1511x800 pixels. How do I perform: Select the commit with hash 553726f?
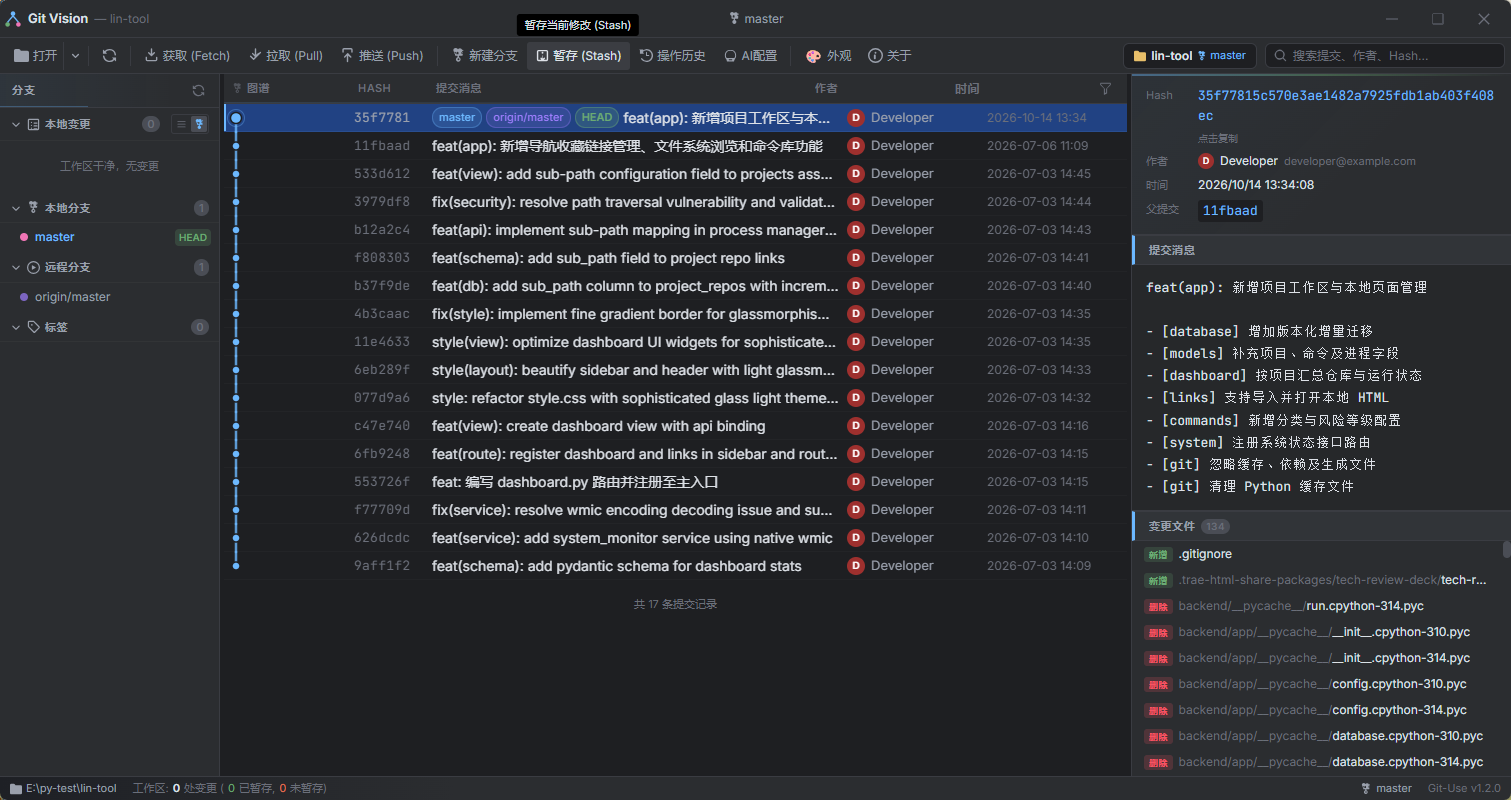675,482
